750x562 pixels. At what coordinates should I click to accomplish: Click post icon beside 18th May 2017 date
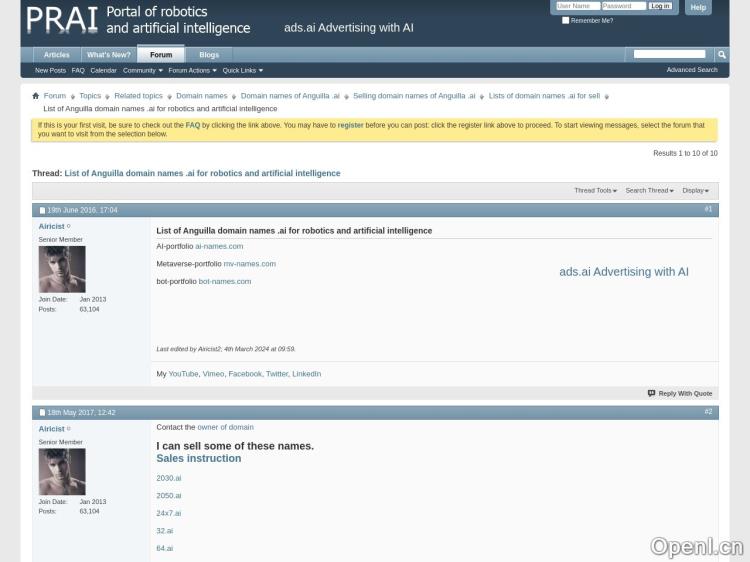pyautogui.click(x=42, y=412)
